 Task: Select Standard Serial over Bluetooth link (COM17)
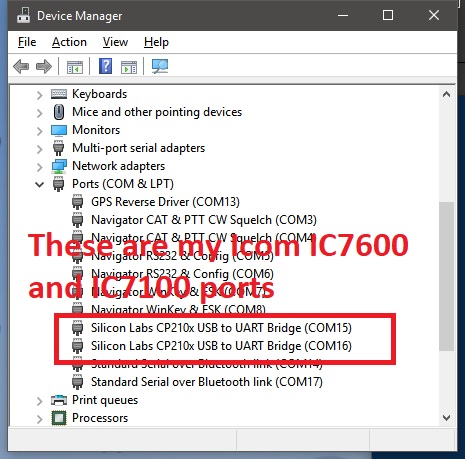[x=207, y=382]
